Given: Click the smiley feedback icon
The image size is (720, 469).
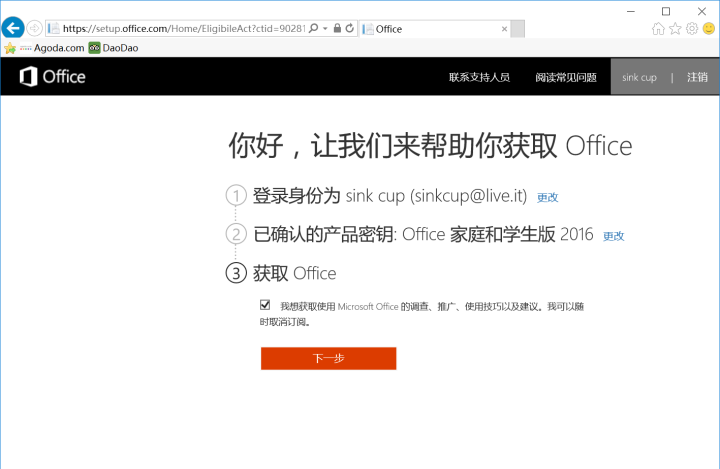Looking at the screenshot, I should click(709, 29).
